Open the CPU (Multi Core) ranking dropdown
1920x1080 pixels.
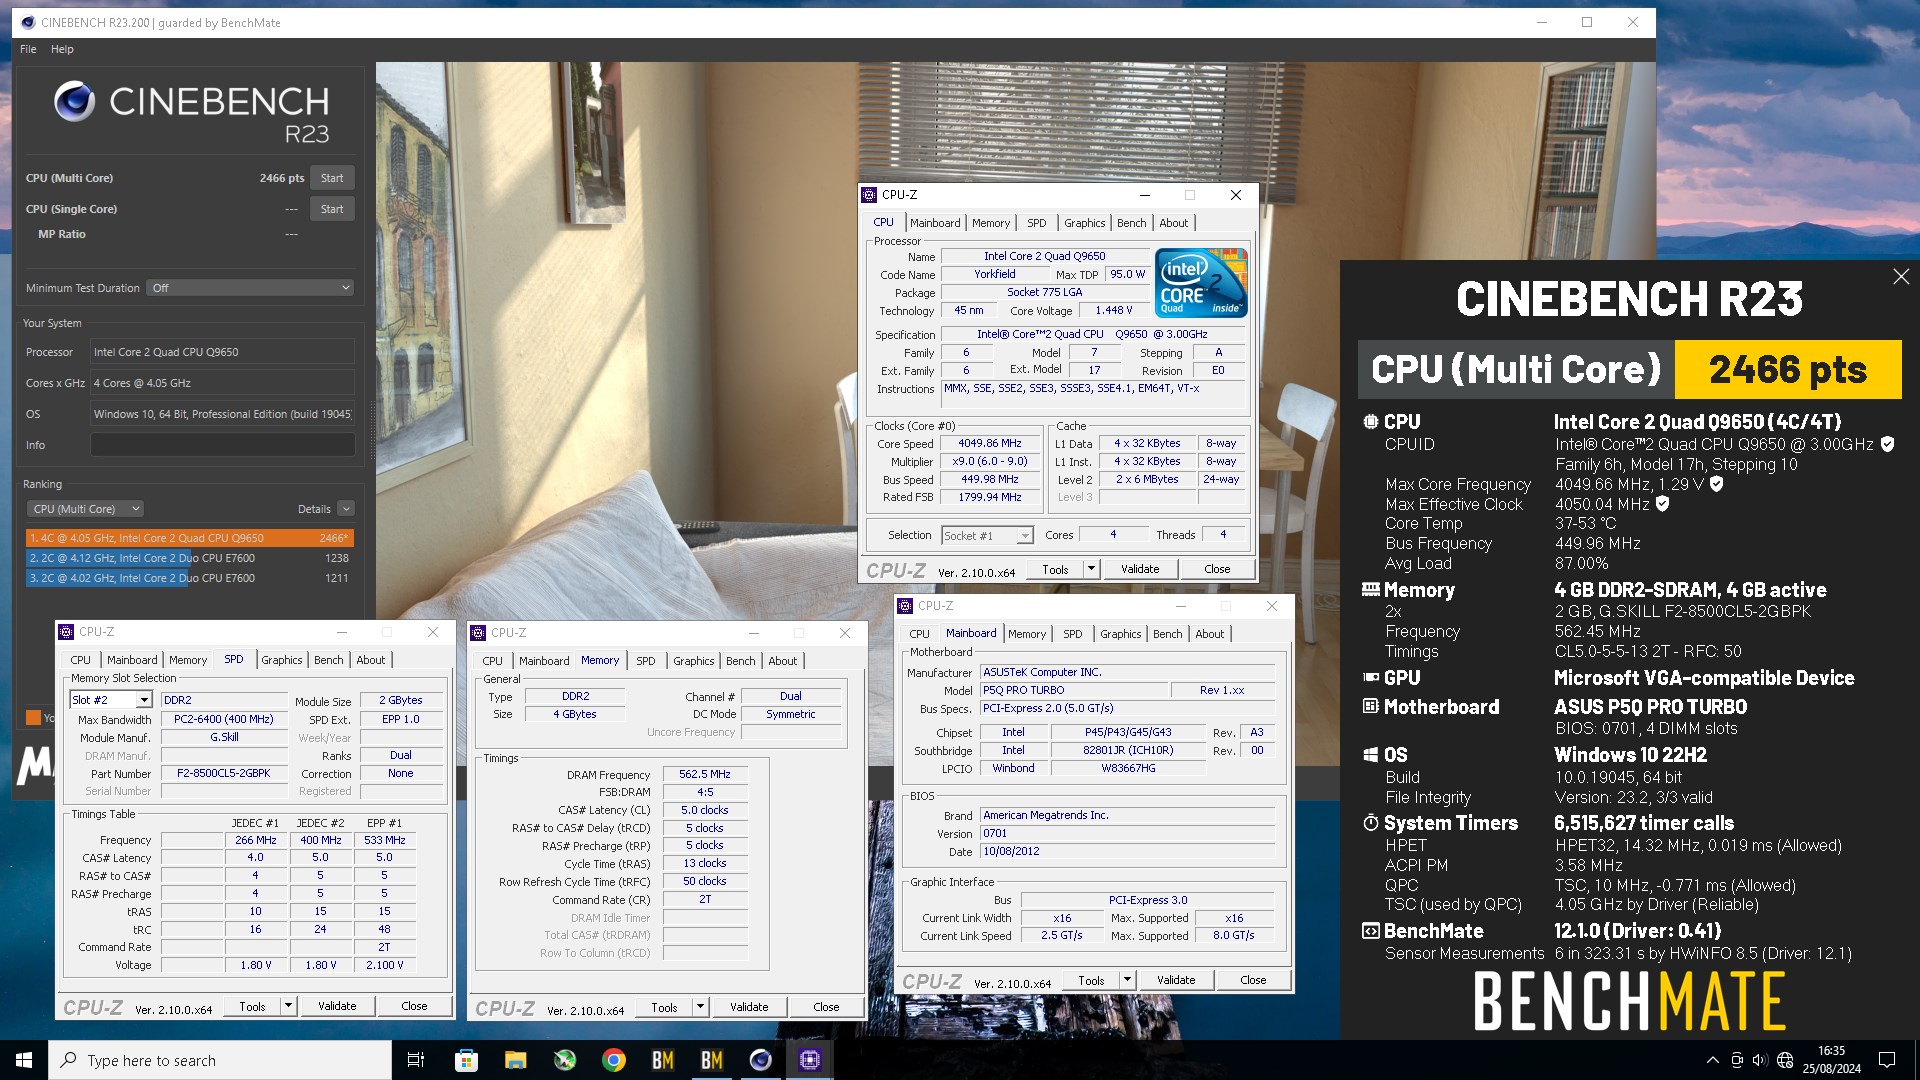pos(85,509)
